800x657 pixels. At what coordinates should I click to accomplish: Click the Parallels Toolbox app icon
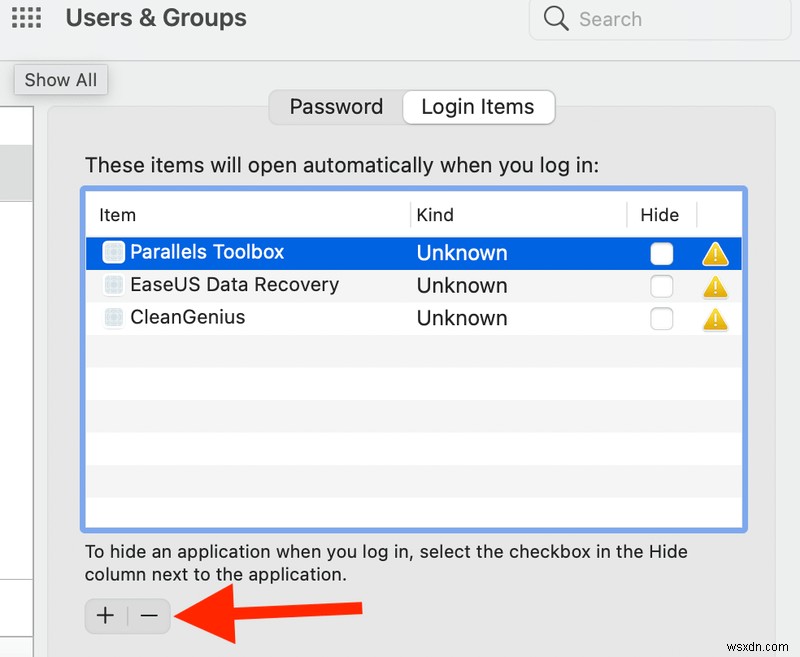tap(113, 253)
